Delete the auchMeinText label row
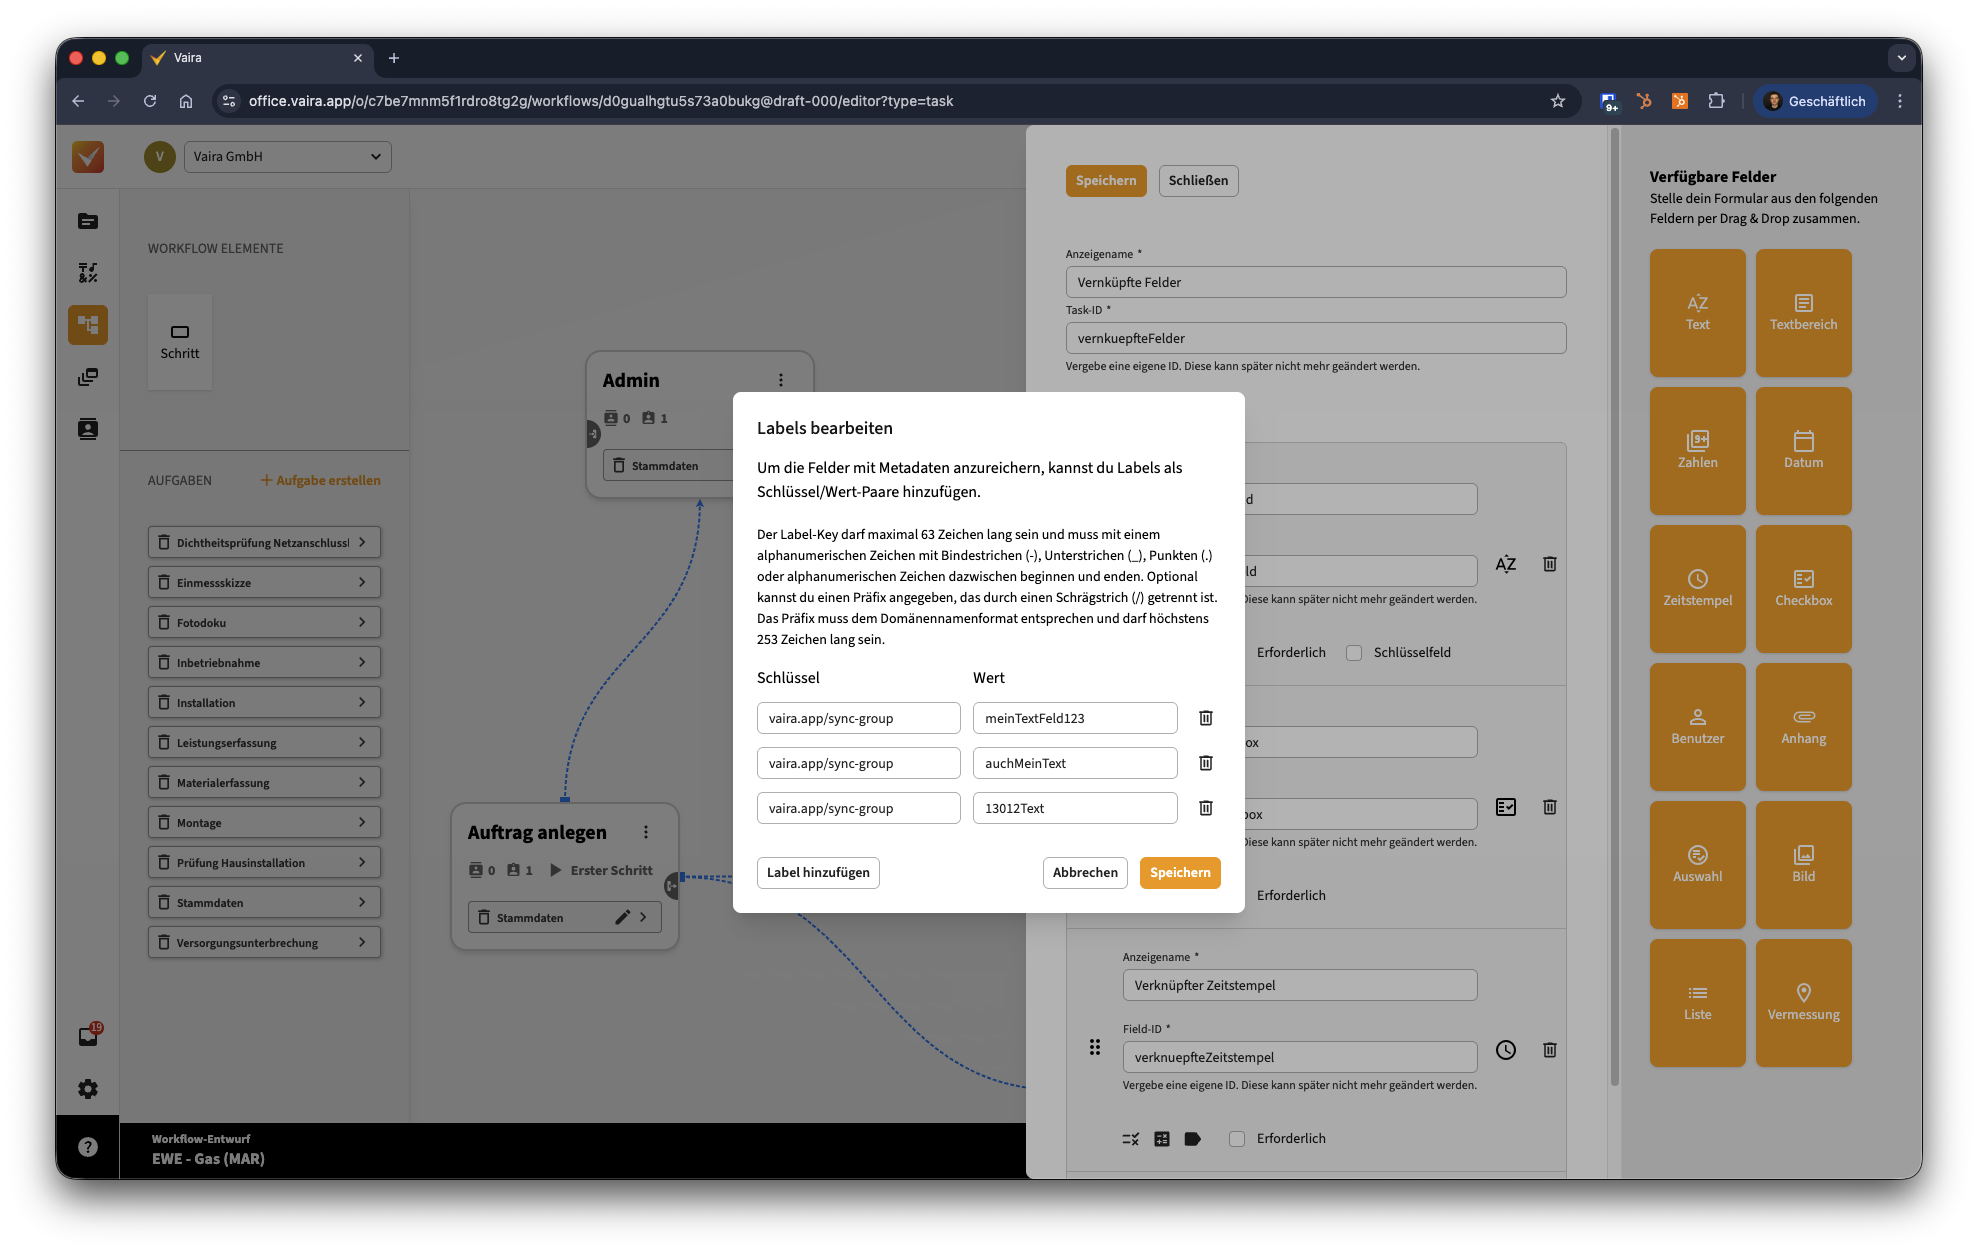 (x=1205, y=763)
